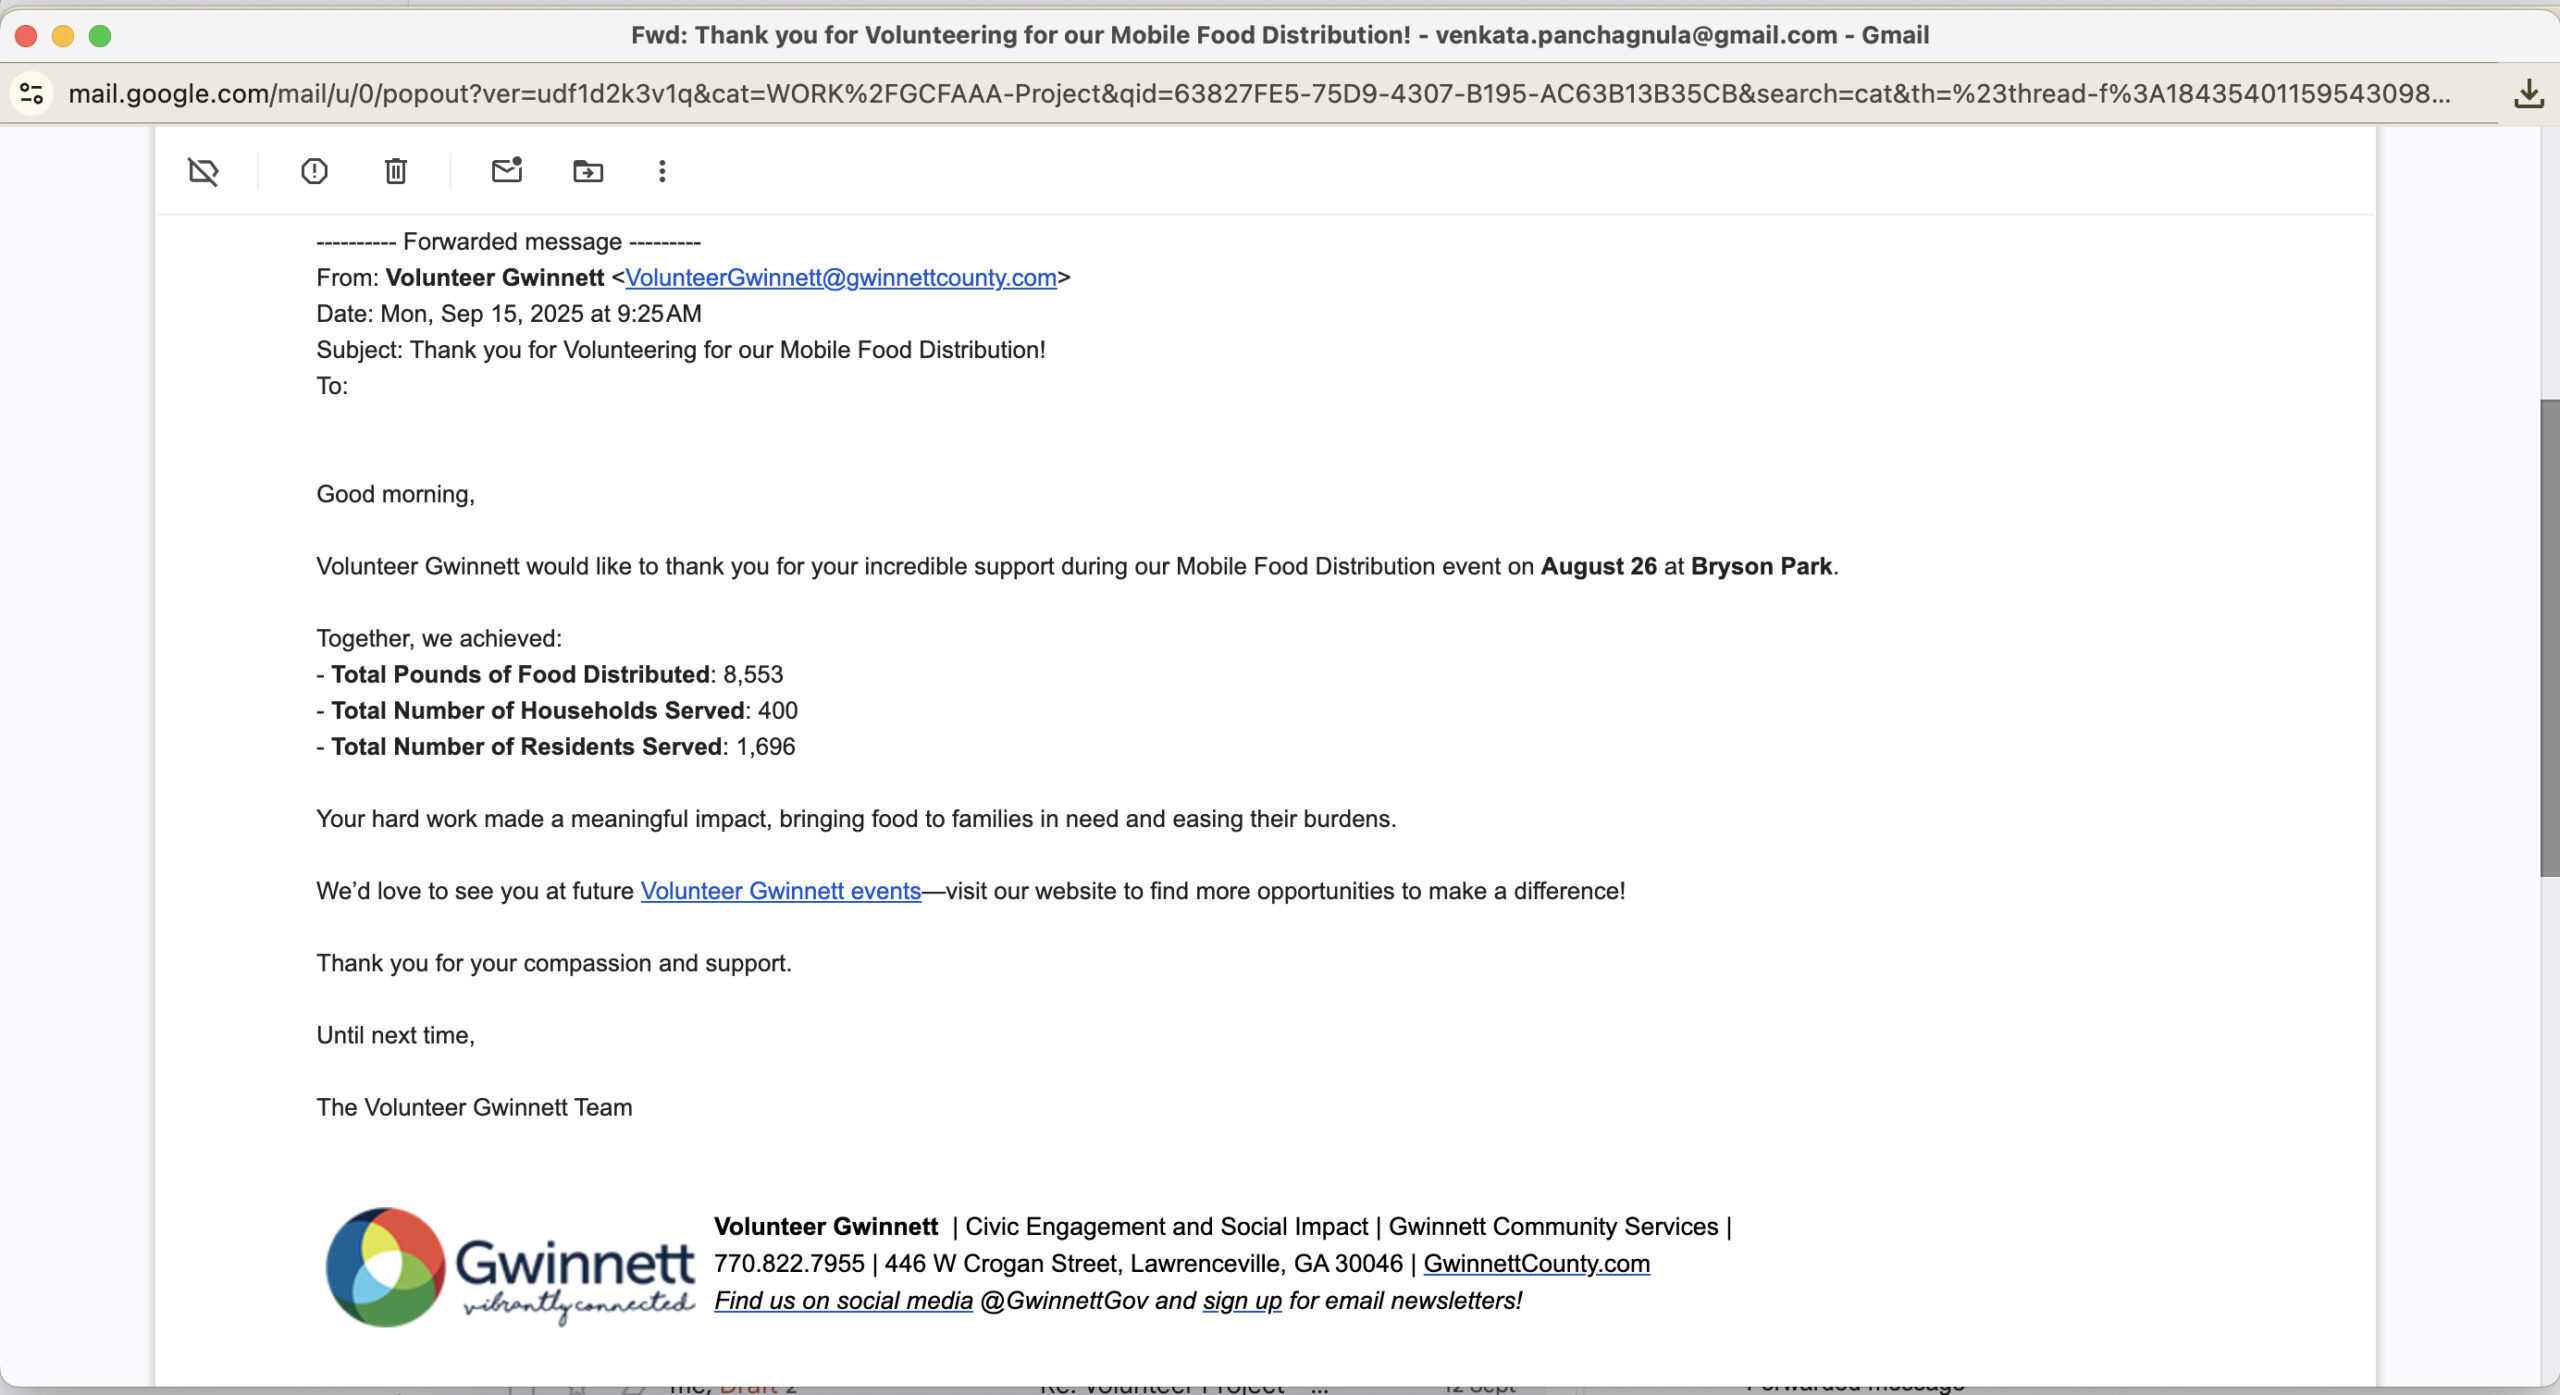Click the green full-screen window button
2560x1395 pixels.
(x=100, y=36)
